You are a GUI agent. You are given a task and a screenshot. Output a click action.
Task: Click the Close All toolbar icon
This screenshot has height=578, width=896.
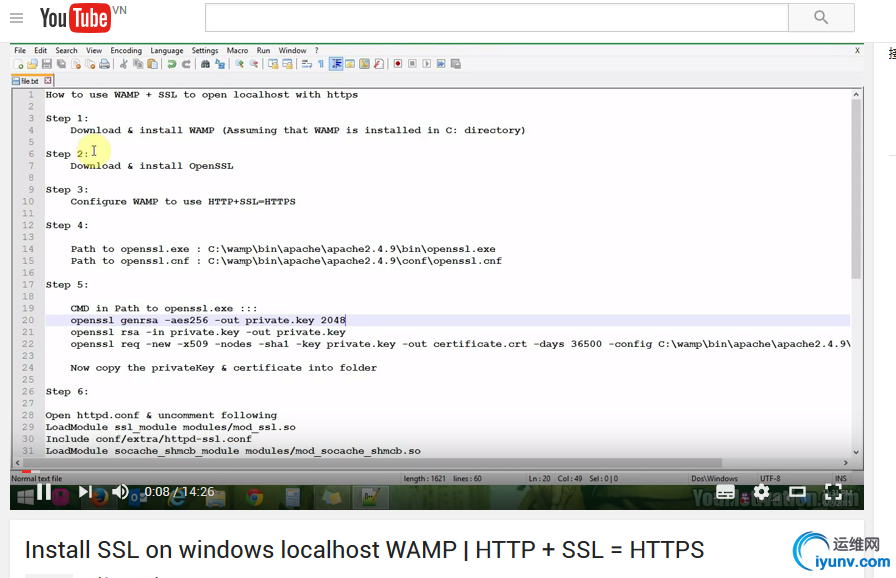tap(90, 64)
